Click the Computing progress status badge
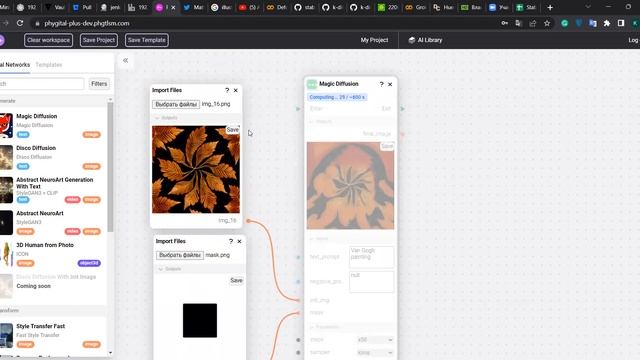 337,97
